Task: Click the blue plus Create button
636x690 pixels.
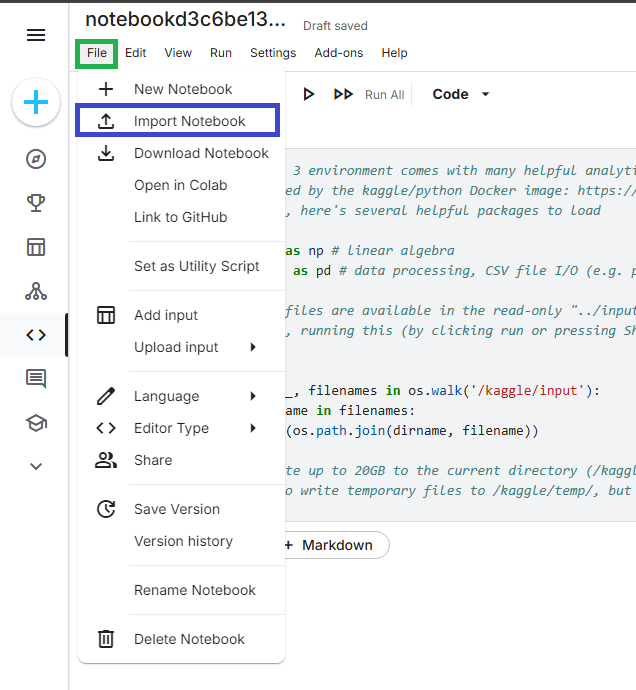Action: [36, 102]
